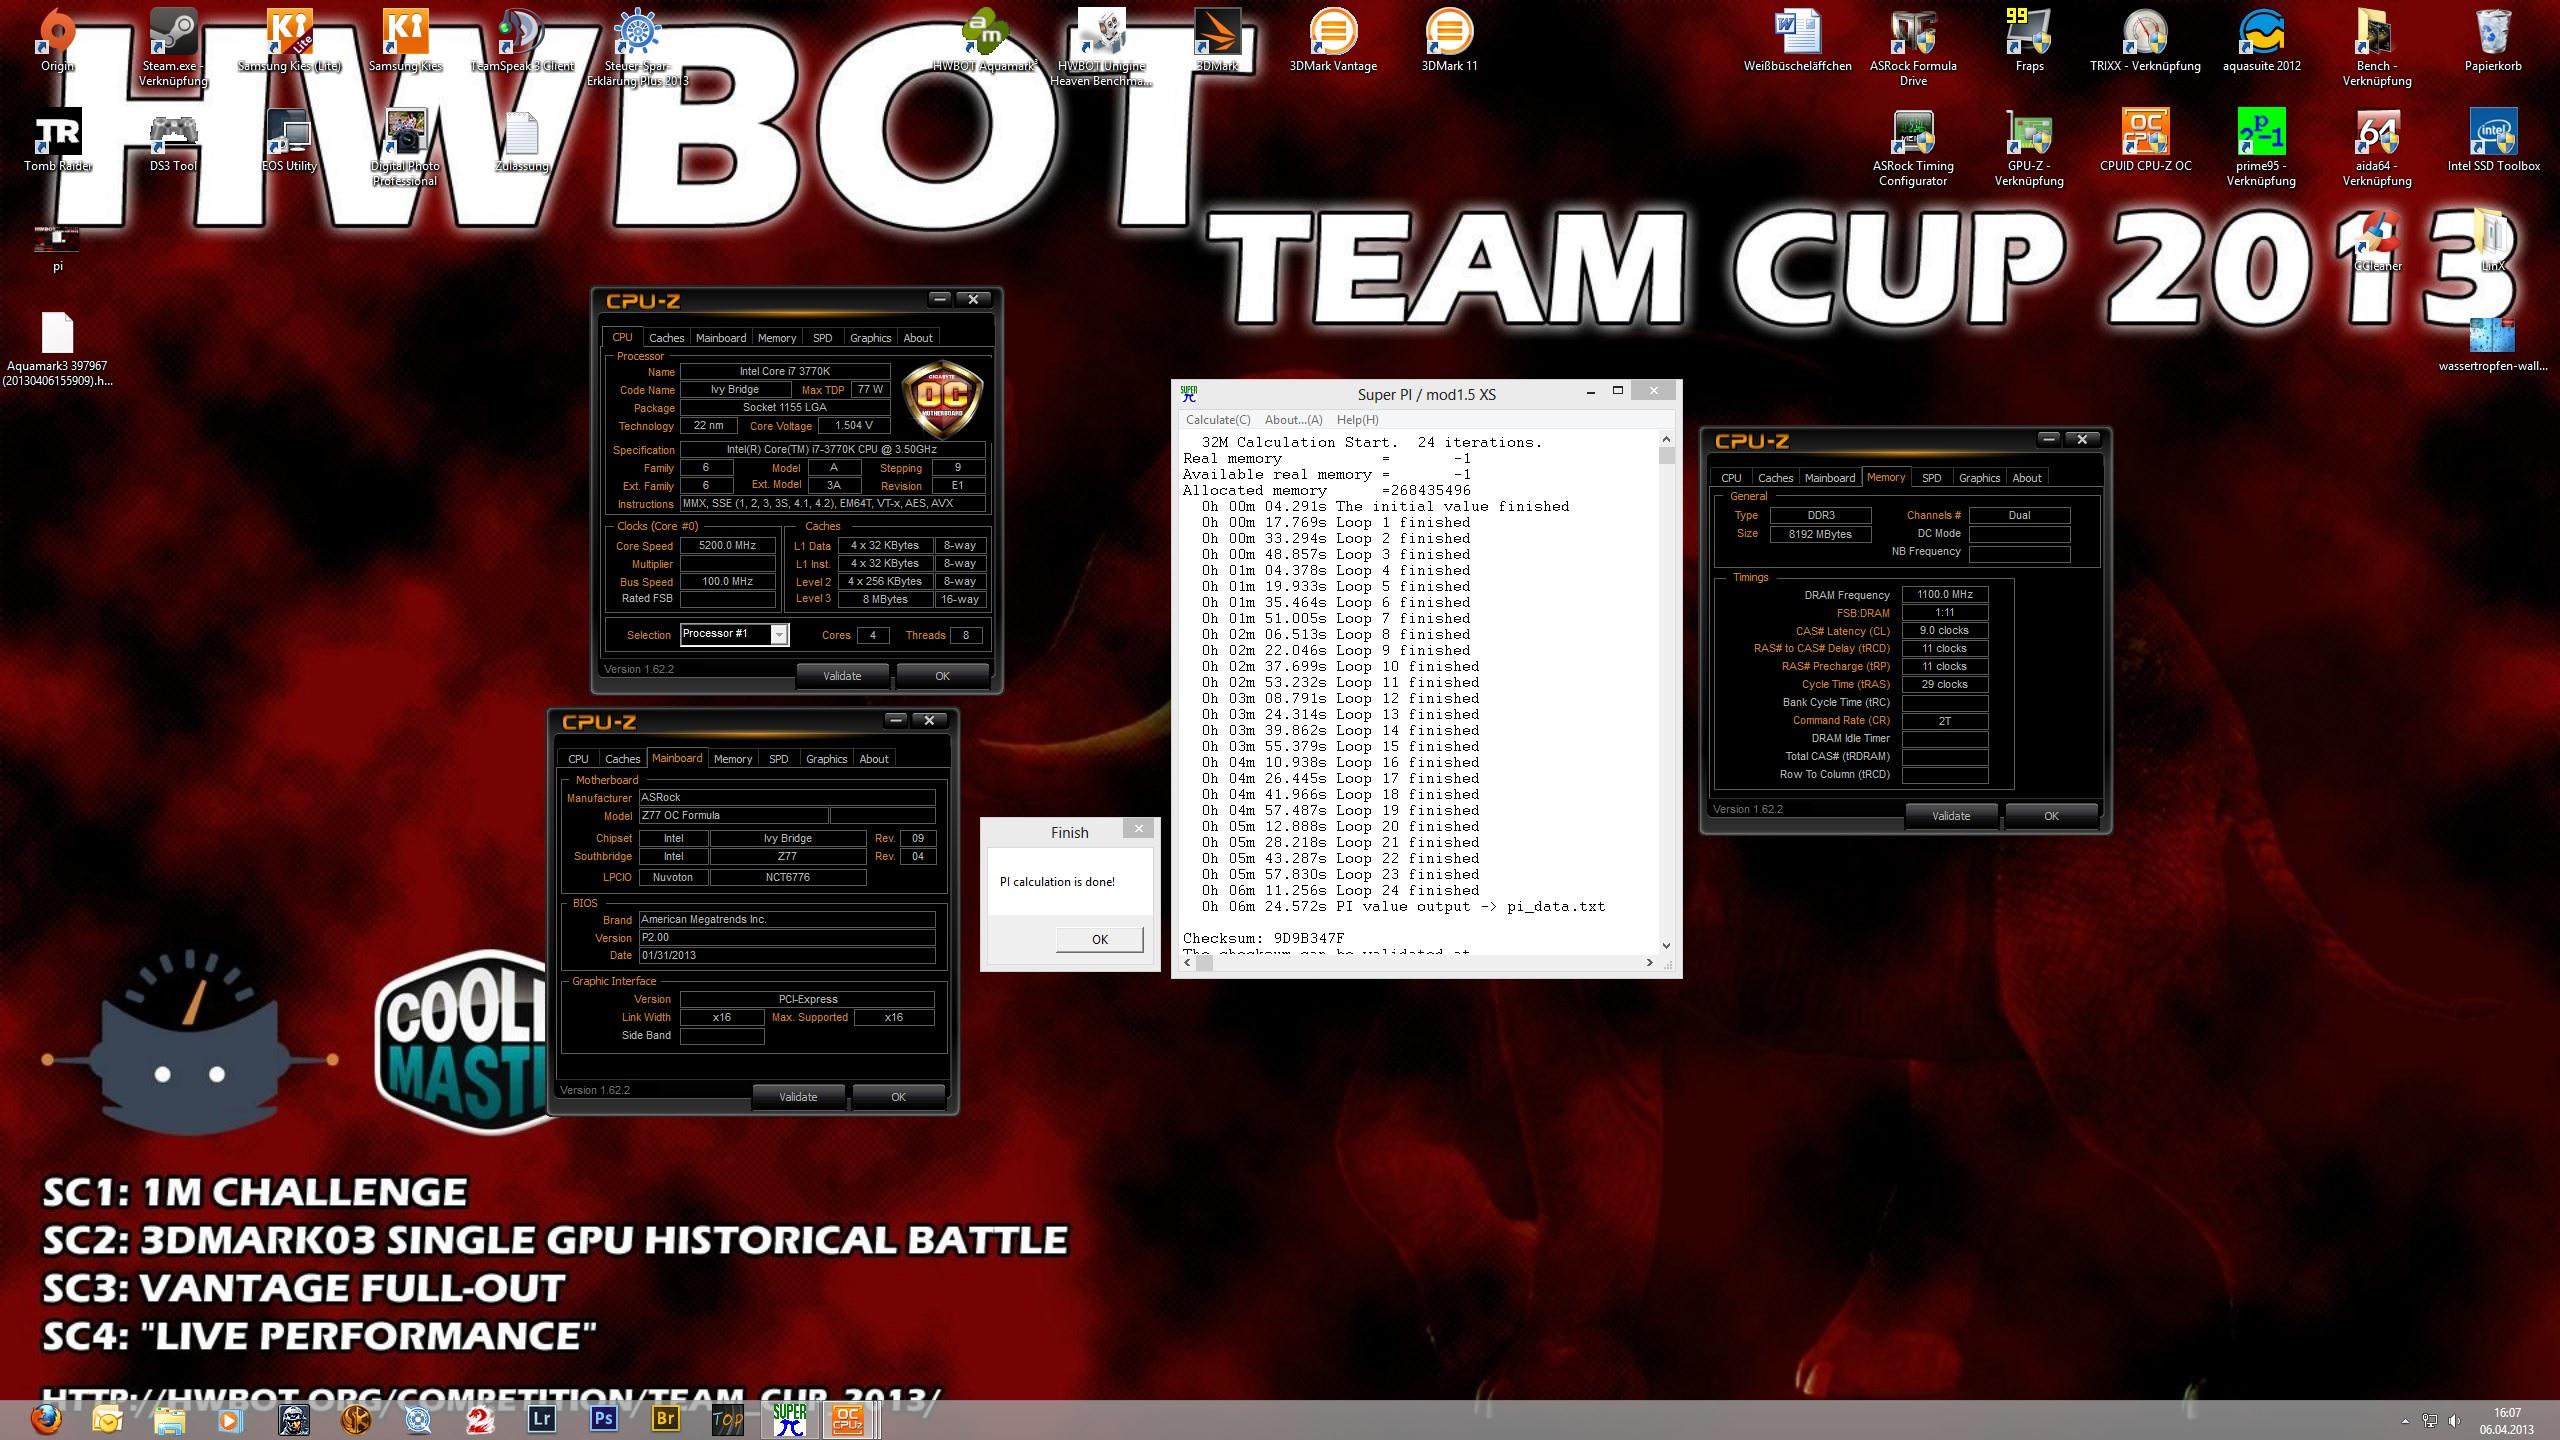Open the Weißbüscheläffchen Word document
Image resolution: width=2560 pixels, height=1440 pixels.
tap(1797, 40)
